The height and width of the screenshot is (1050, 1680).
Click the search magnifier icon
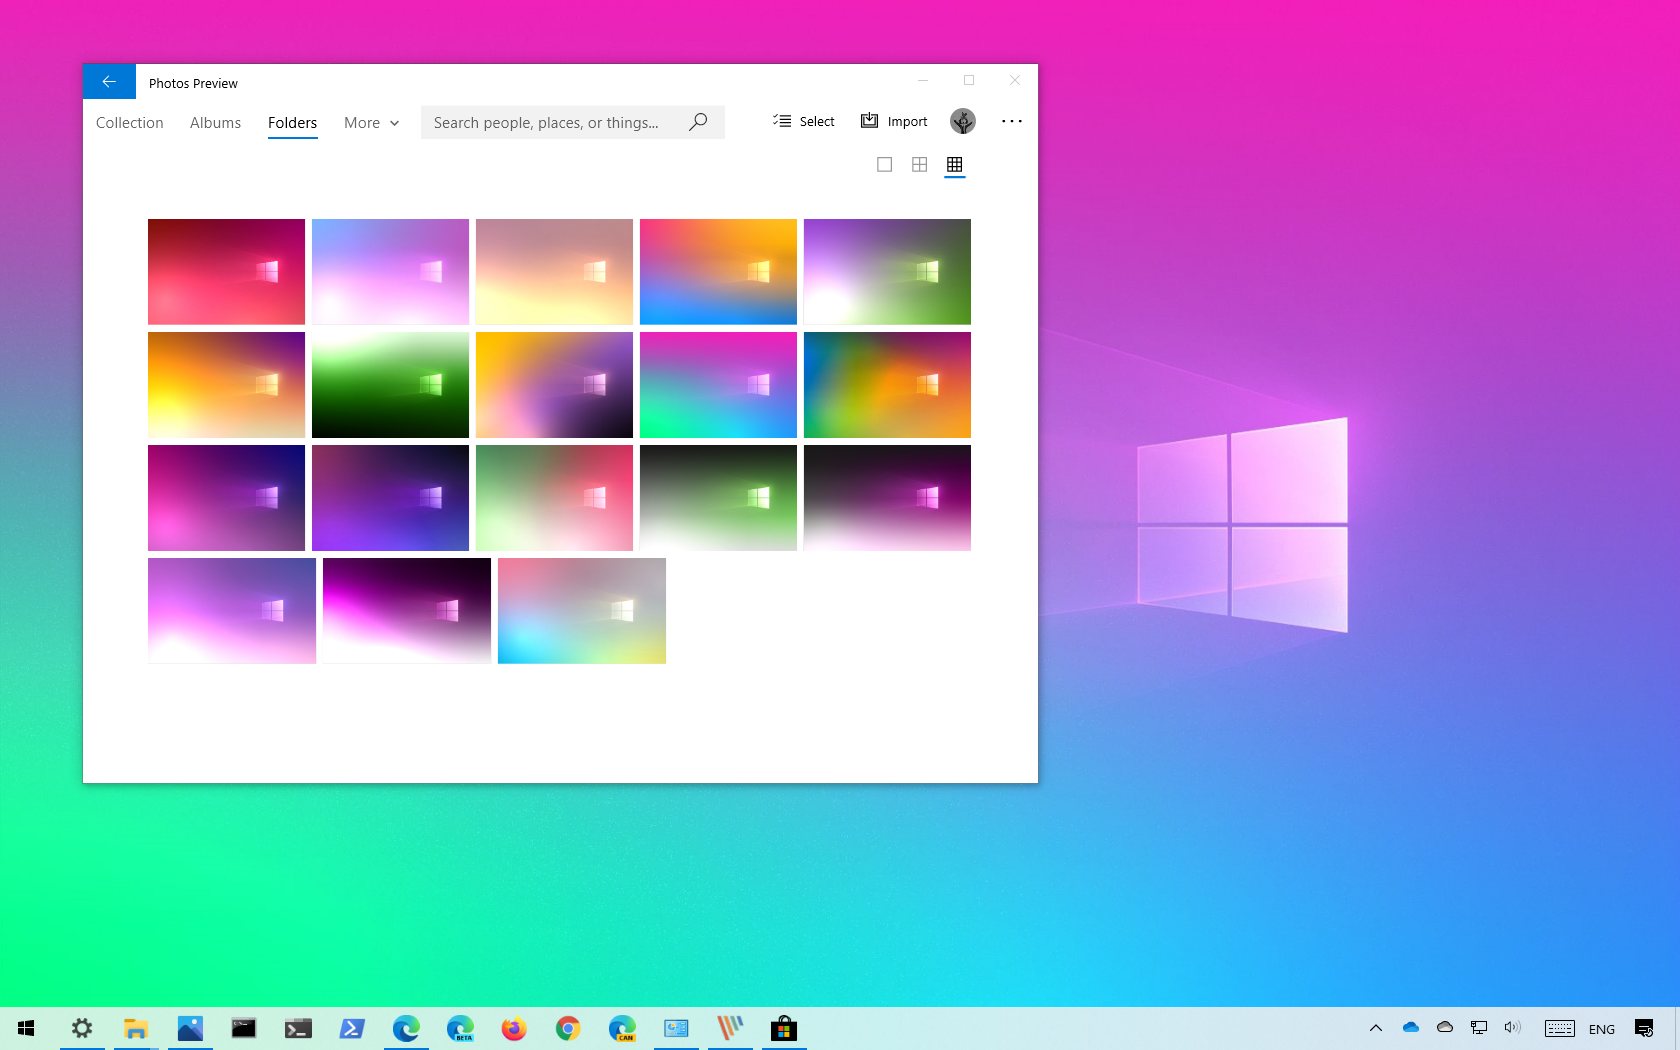point(698,122)
